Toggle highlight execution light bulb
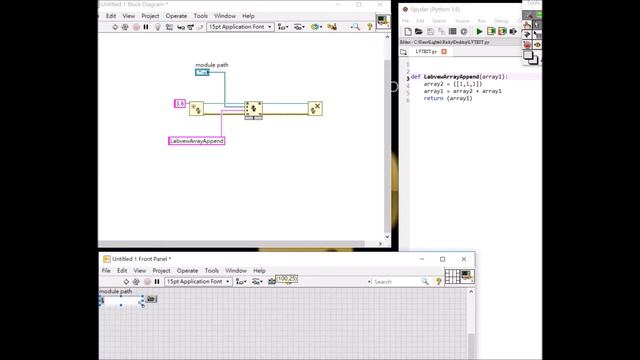 158,27
